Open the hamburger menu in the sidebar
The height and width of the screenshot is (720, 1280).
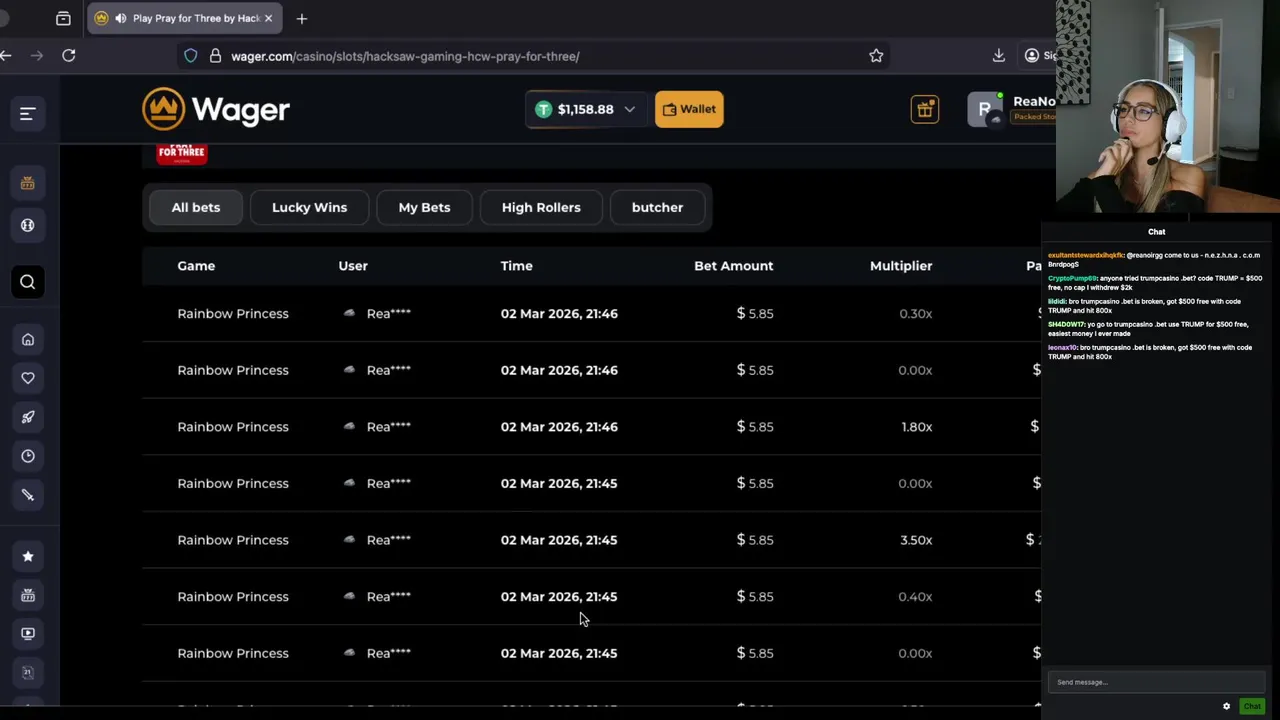[27, 114]
